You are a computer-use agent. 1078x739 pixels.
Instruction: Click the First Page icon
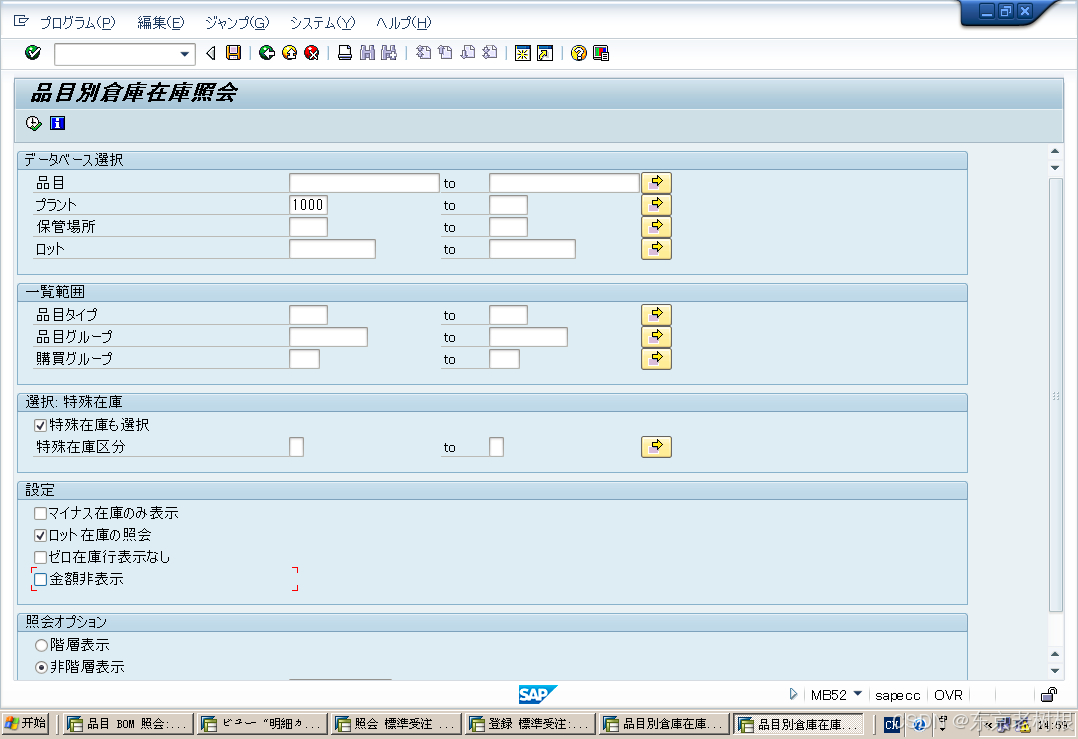click(424, 53)
